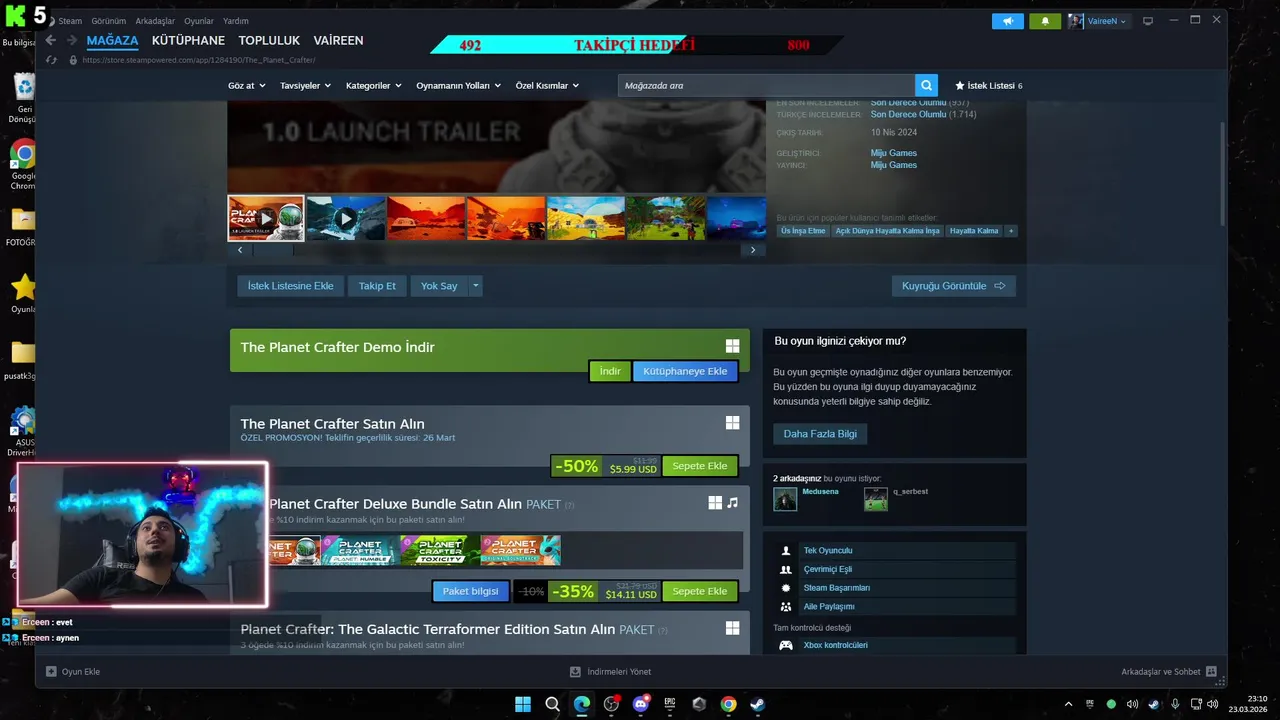Open the Windows Start menu
This screenshot has height=720, width=1280.
coord(523,704)
